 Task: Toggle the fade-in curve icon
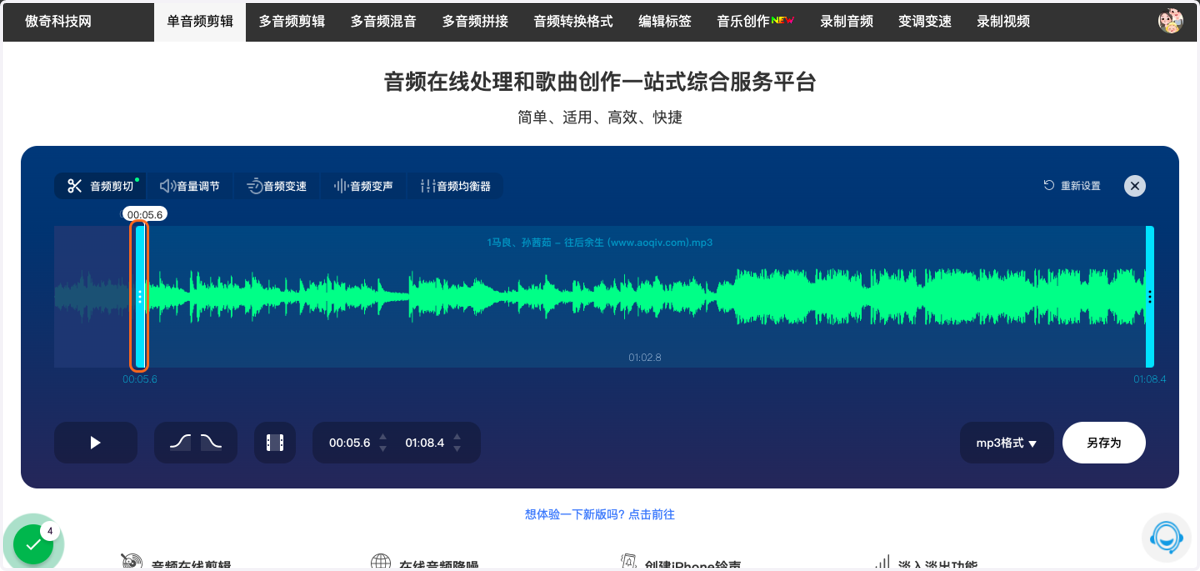180,442
